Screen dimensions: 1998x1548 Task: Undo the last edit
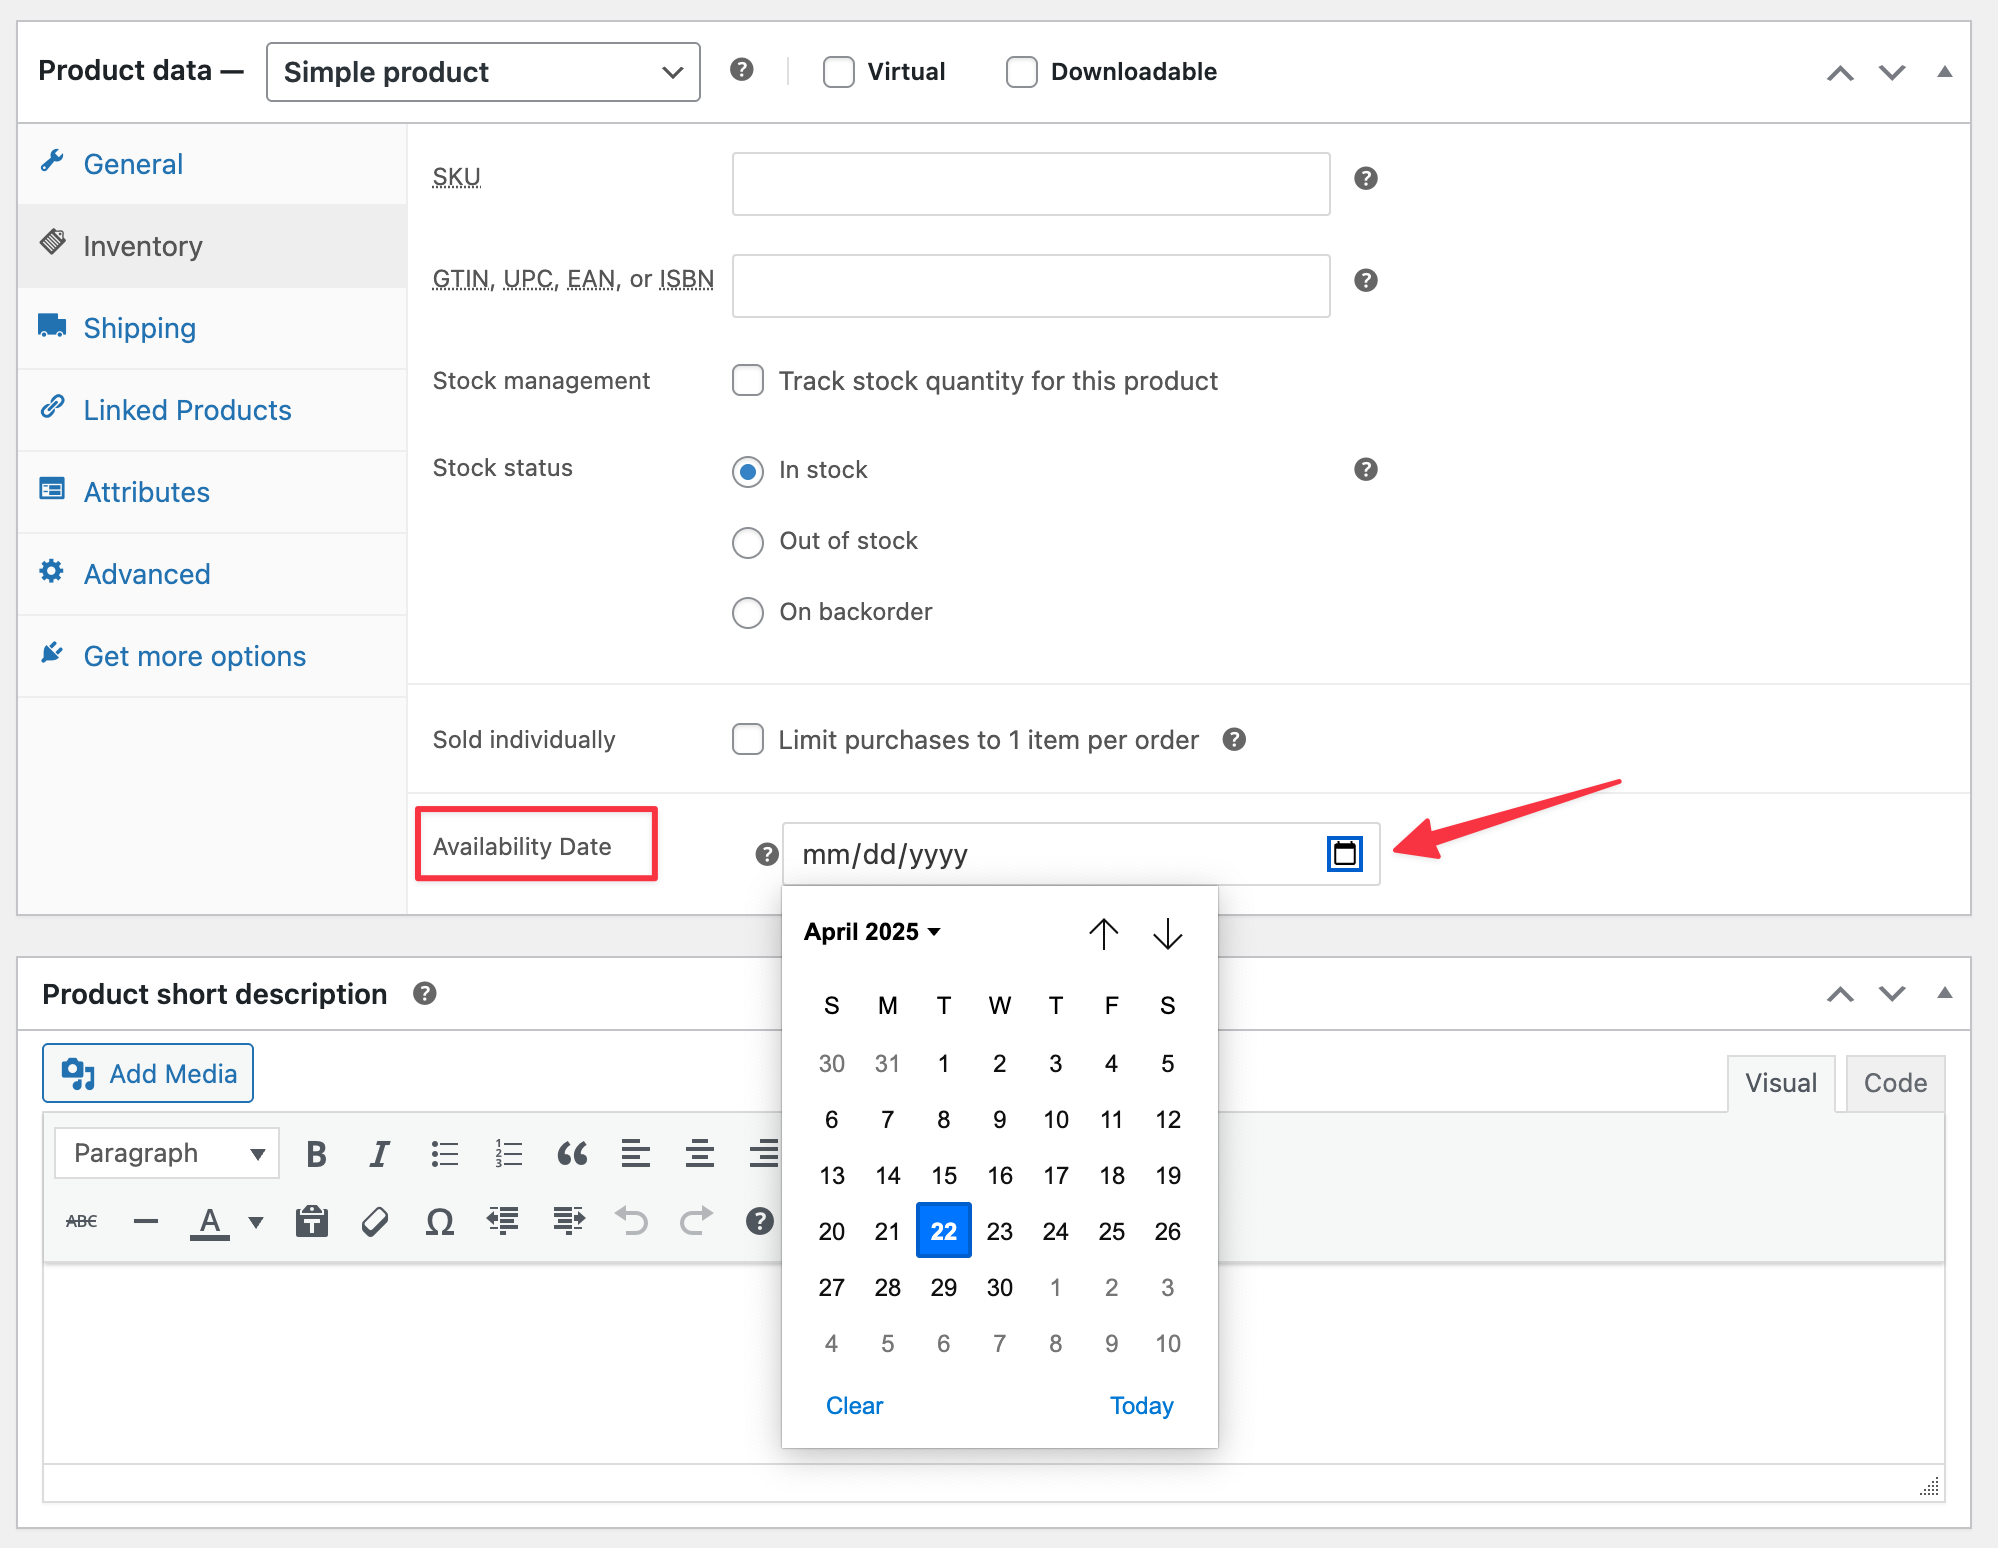coord(632,1221)
